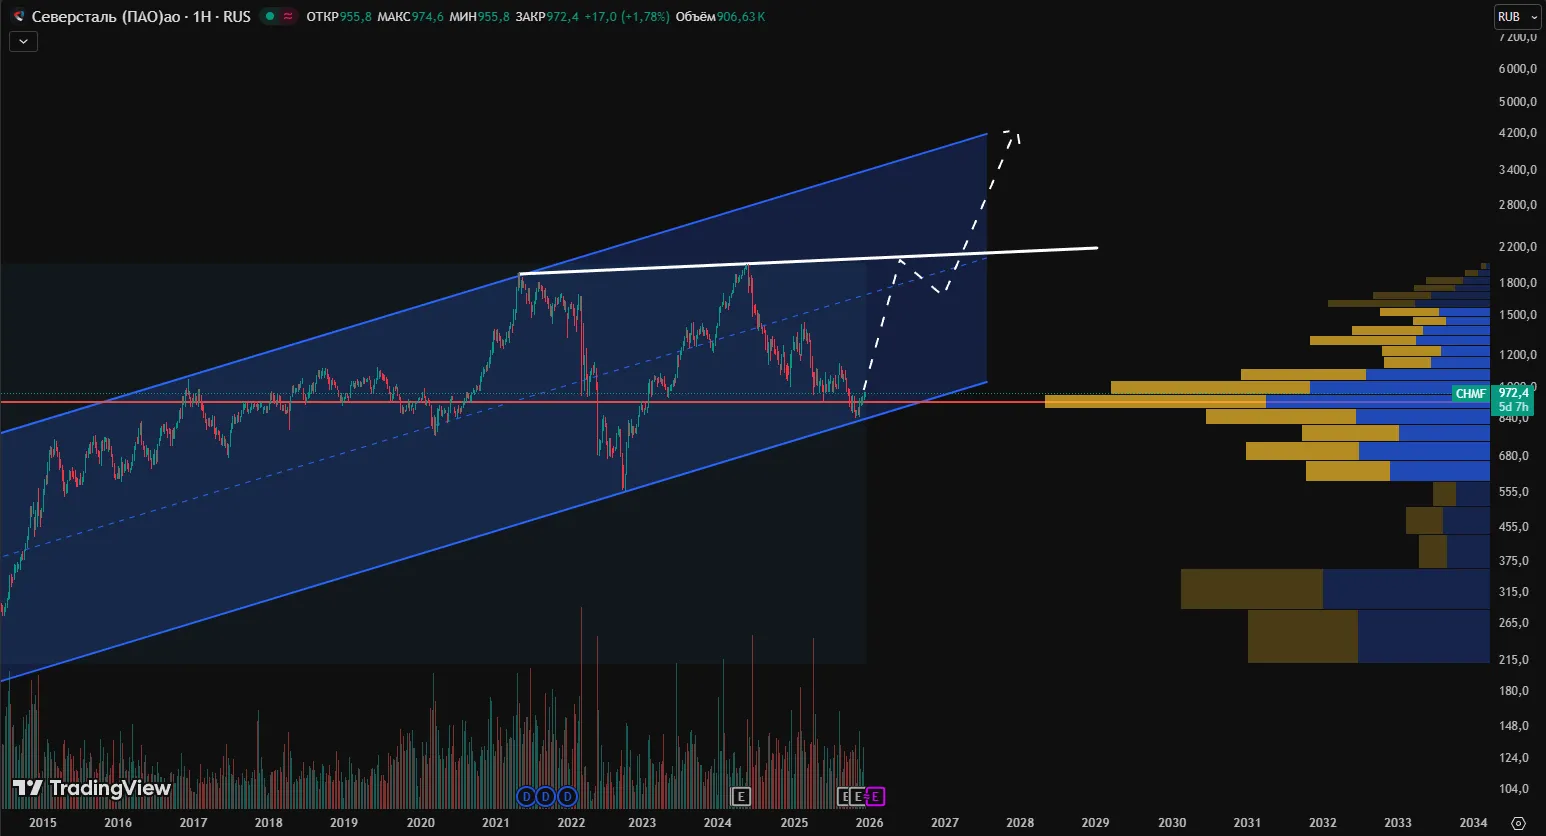Expand the indicator legend chevron
Screen dimensions: 1546x836
coord(23,41)
